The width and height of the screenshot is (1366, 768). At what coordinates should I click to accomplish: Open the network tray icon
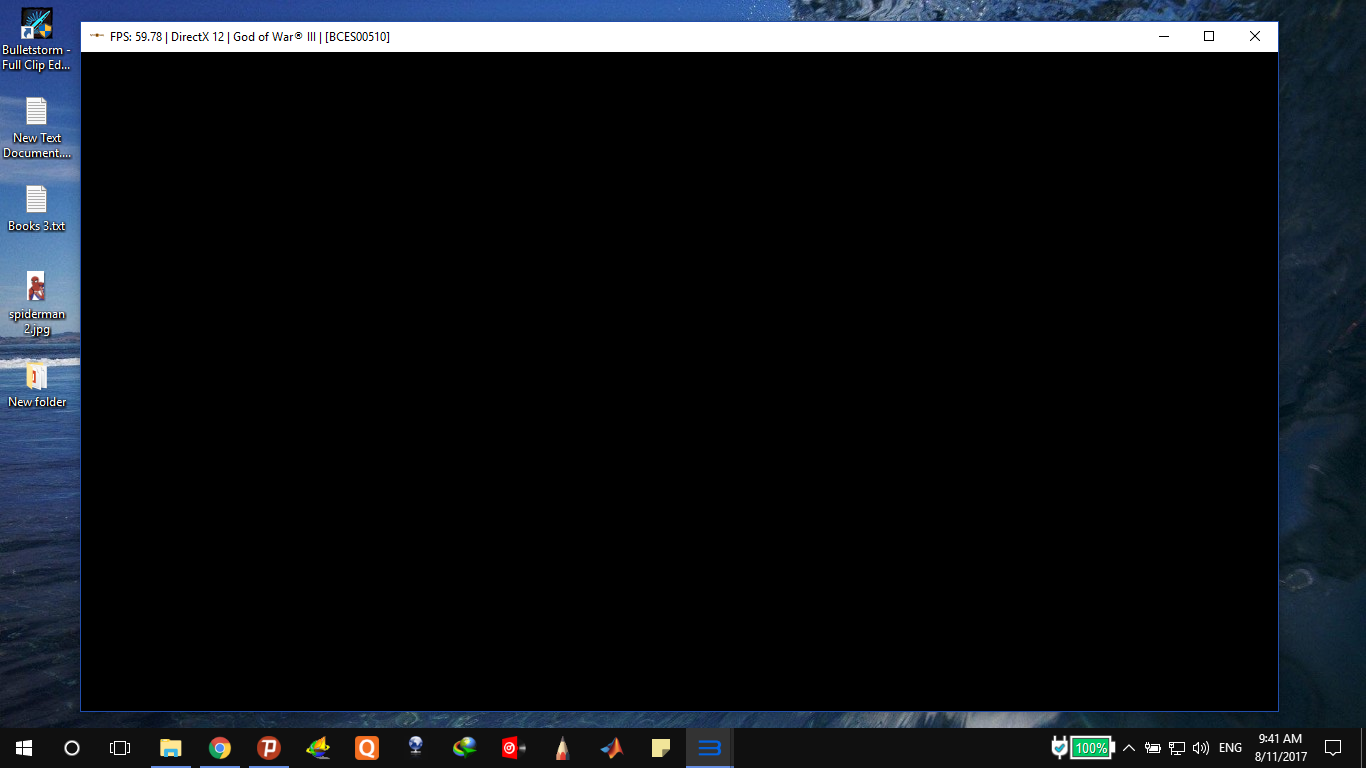pos(1177,748)
